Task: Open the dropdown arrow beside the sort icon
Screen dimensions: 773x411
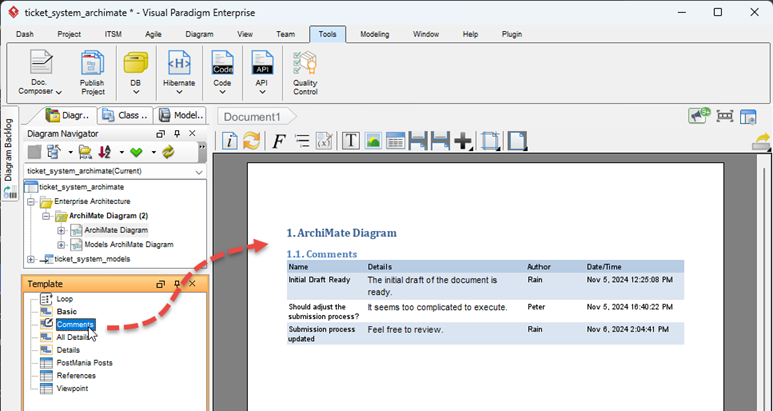Action: (121, 152)
